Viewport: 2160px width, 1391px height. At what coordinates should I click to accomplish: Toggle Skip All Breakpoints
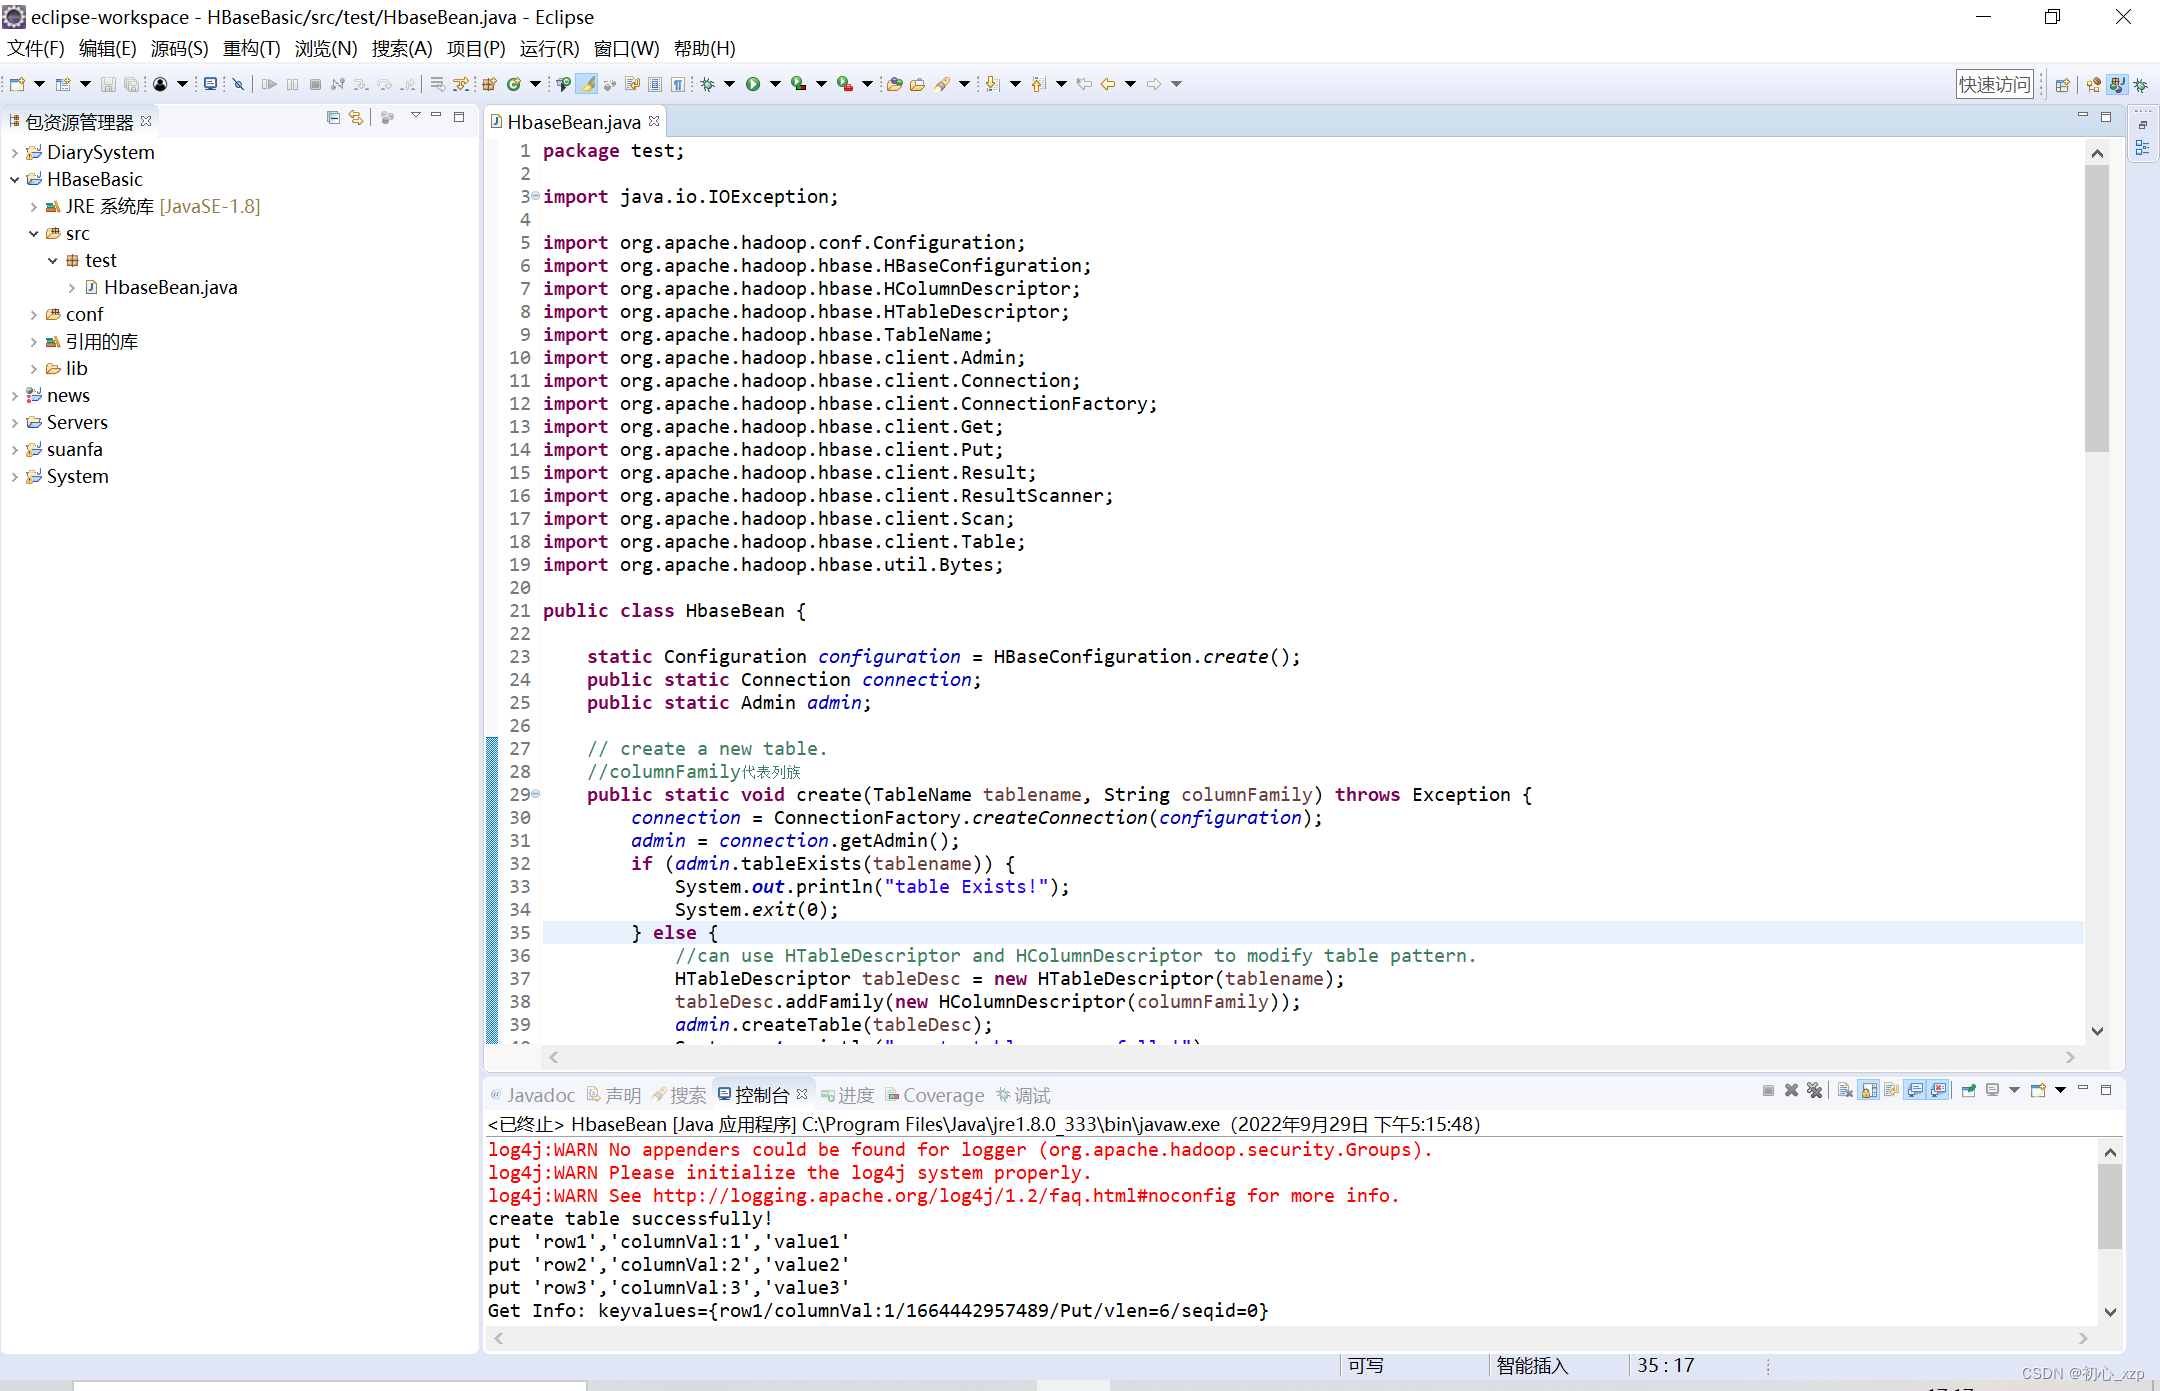[x=238, y=84]
